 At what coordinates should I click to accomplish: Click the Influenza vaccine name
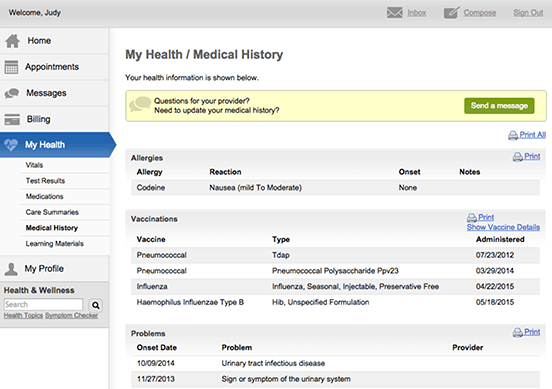(x=152, y=287)
